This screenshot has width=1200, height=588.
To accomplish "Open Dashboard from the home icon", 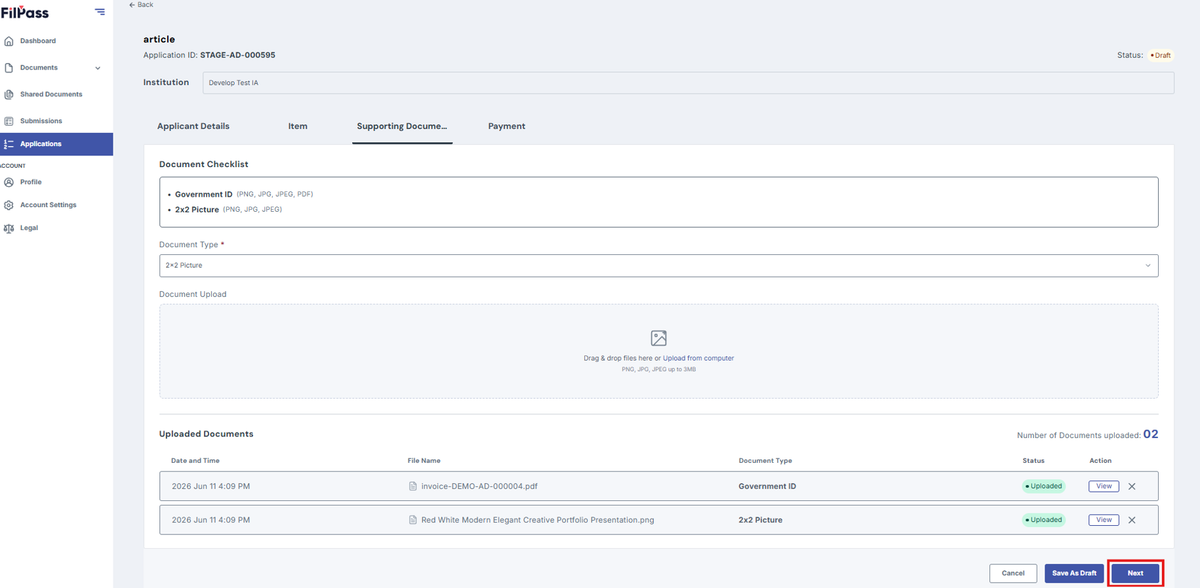I will [x=9, y=41].
